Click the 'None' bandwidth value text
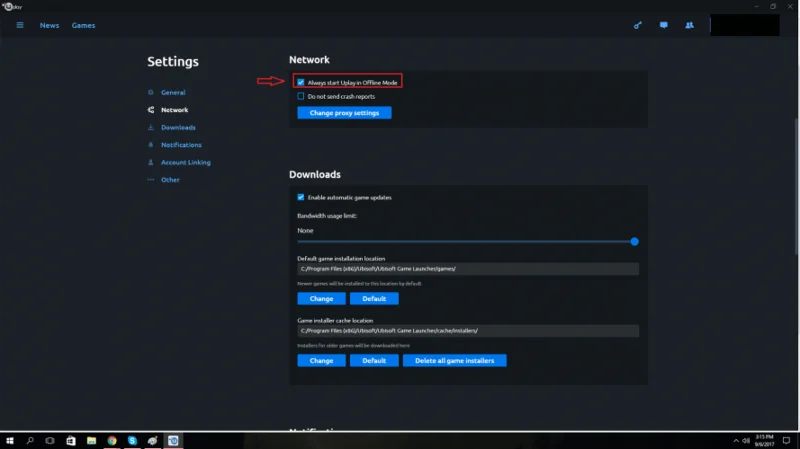Image resolution: width=800 pixels, height=449 pixels. point(305,231)
